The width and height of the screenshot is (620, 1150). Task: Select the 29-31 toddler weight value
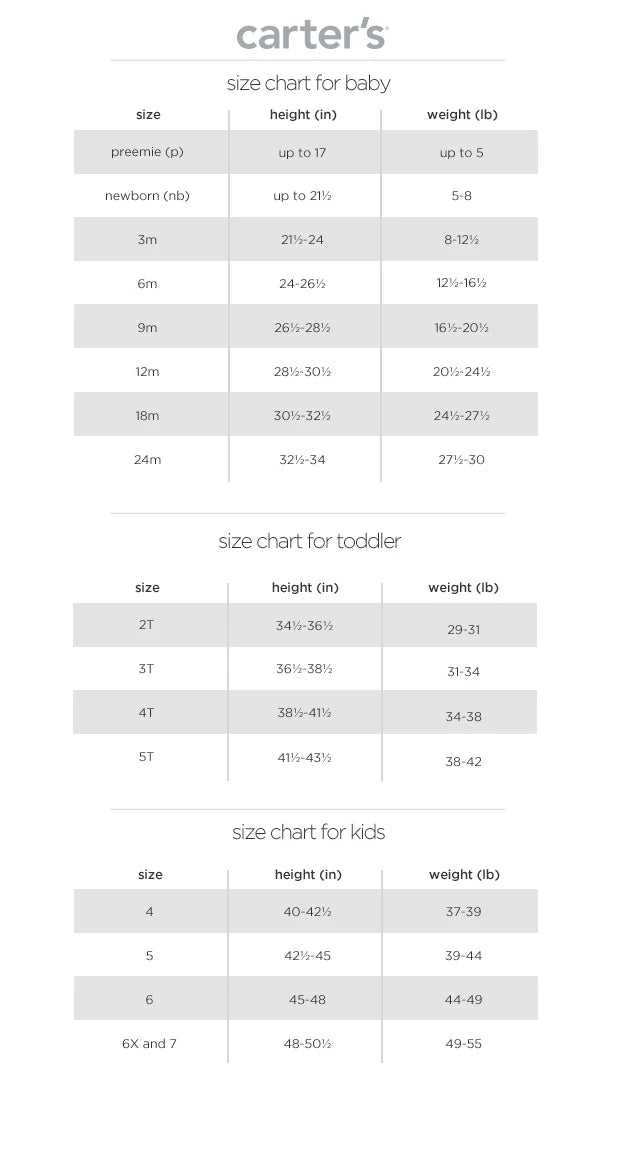coord(463,630)
